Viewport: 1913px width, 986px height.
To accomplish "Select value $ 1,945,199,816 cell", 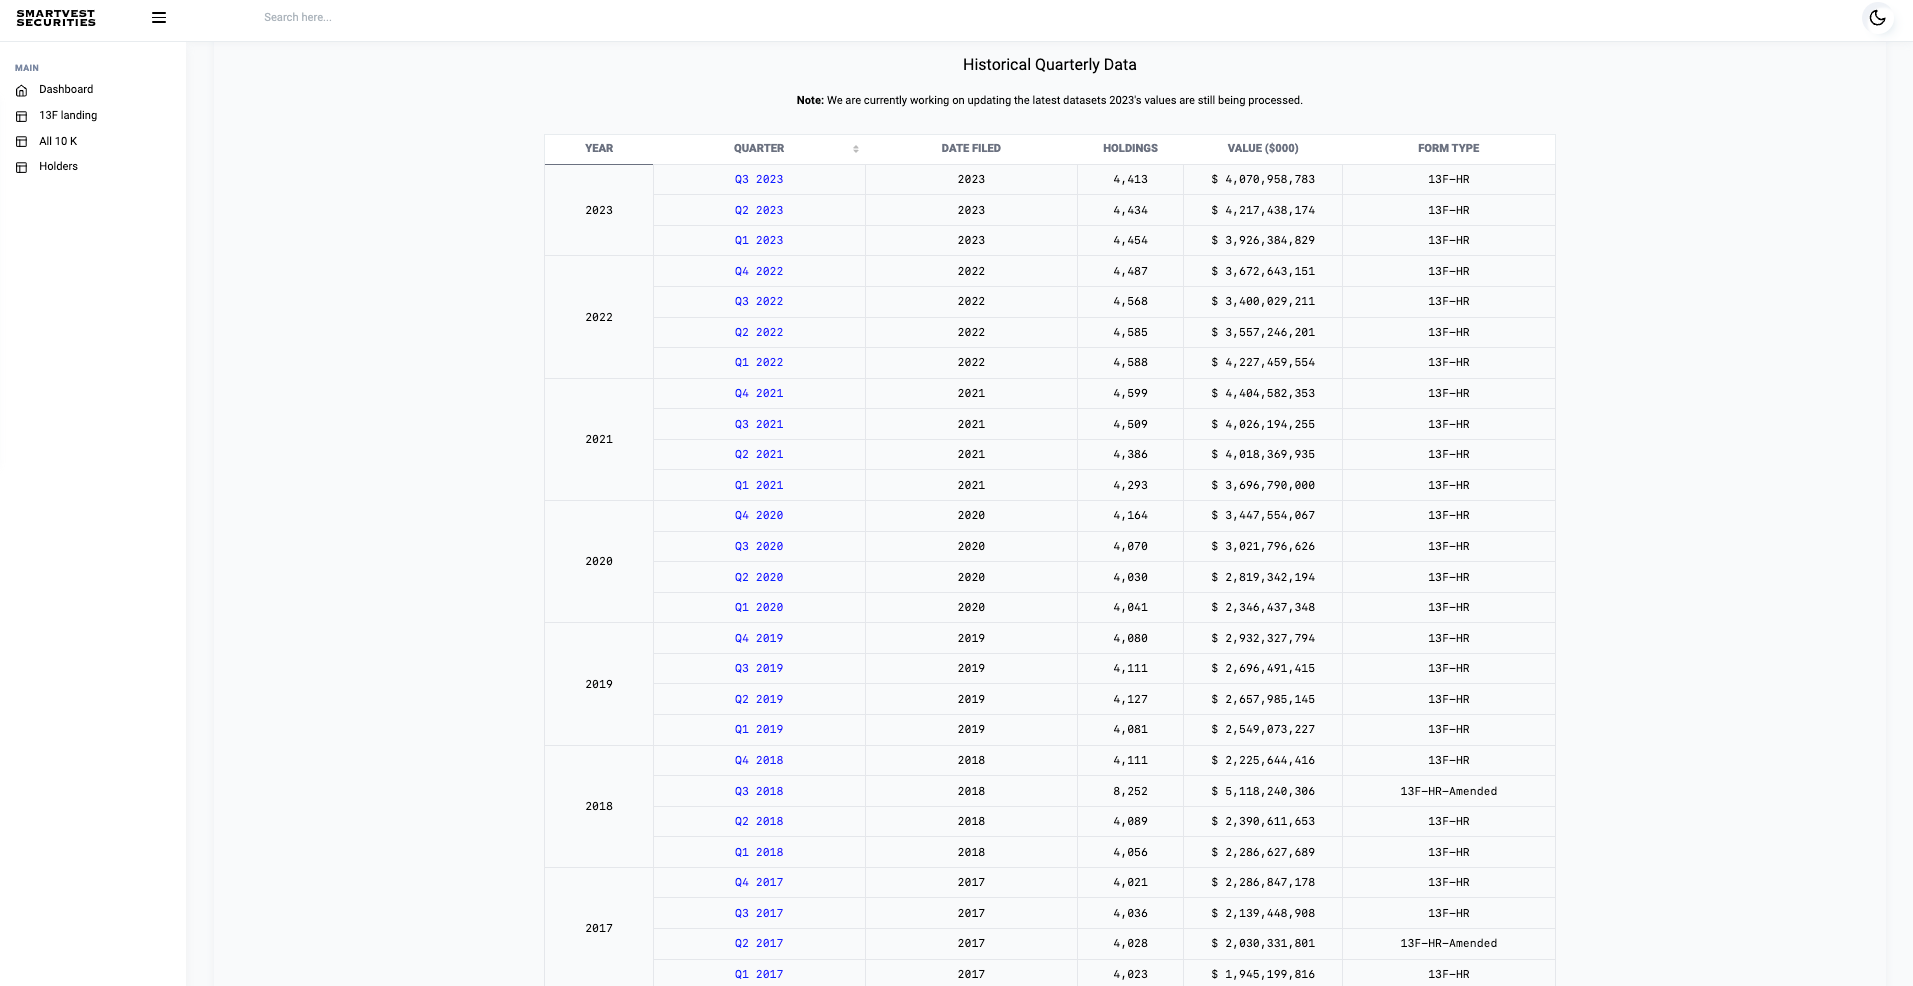I will pos(1263,975).
